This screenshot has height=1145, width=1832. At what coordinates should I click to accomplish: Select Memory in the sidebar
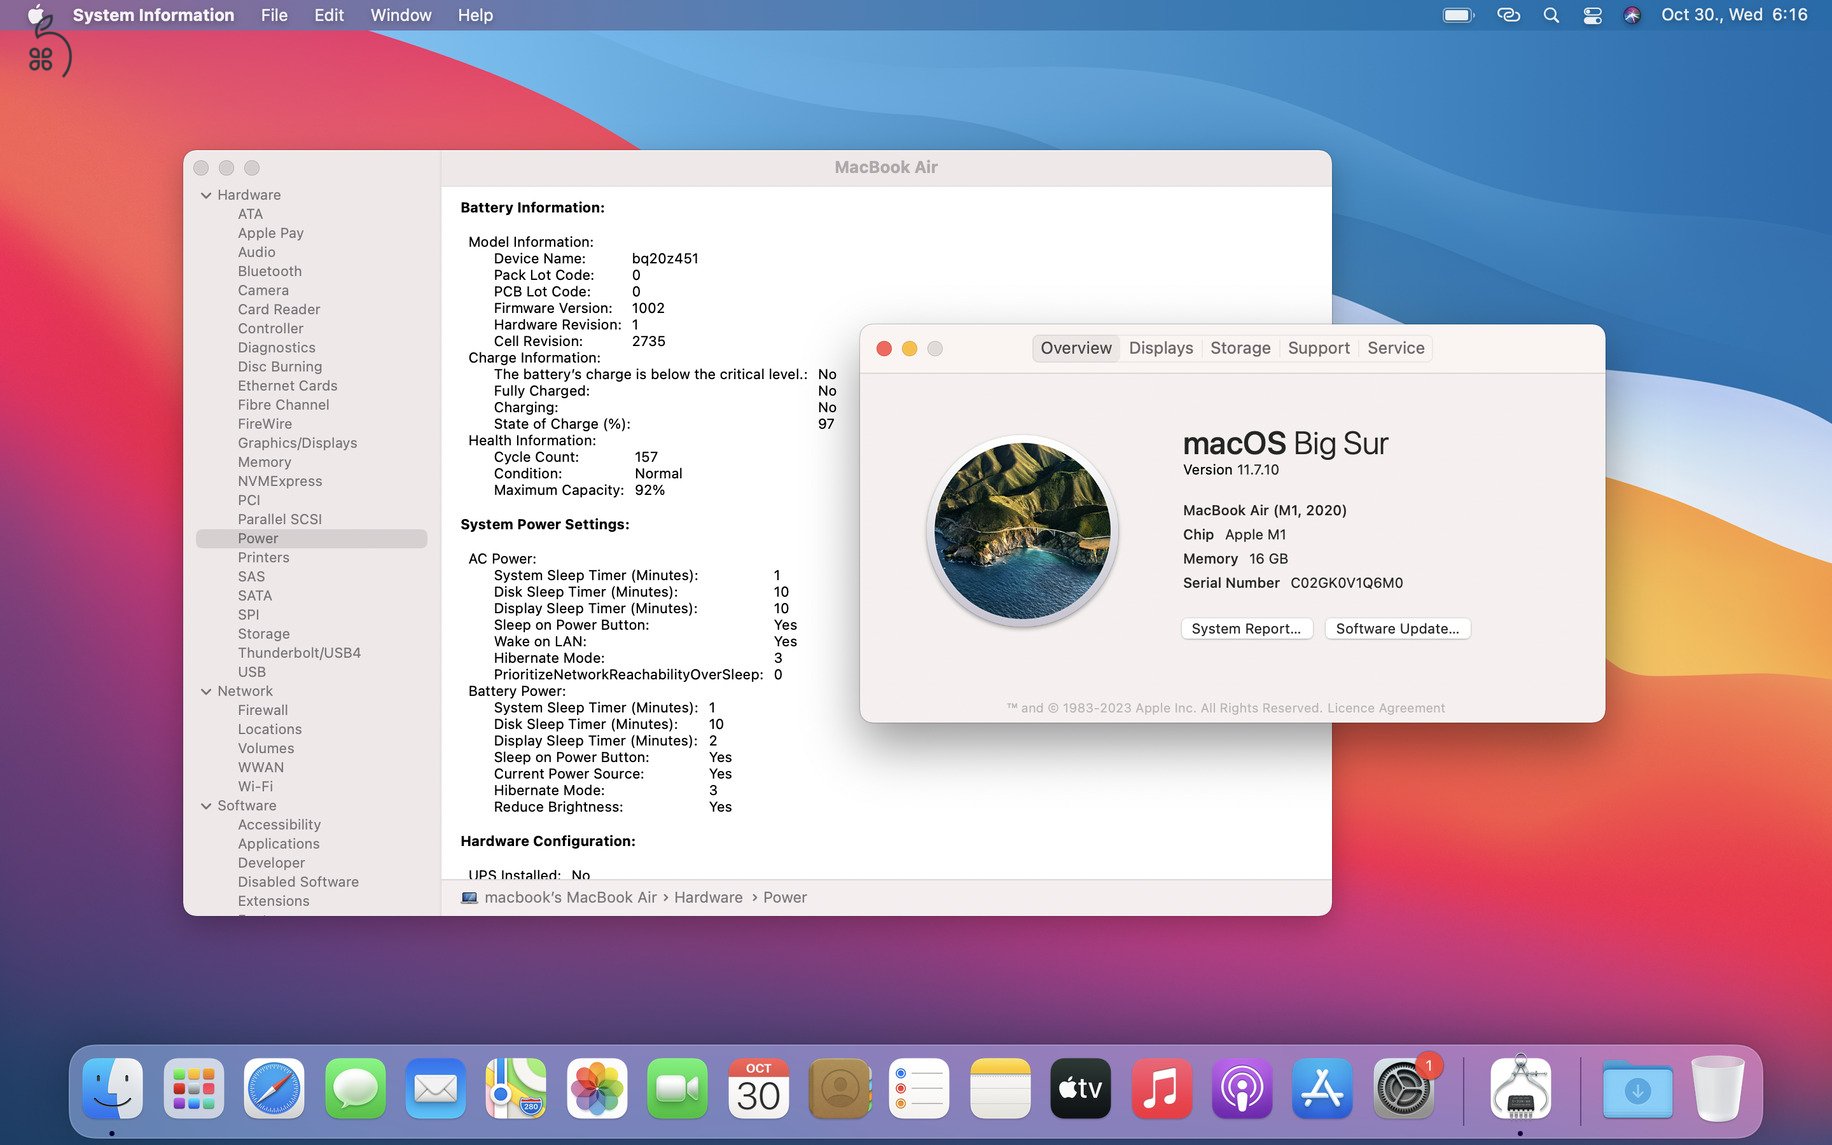pos(264,462)
